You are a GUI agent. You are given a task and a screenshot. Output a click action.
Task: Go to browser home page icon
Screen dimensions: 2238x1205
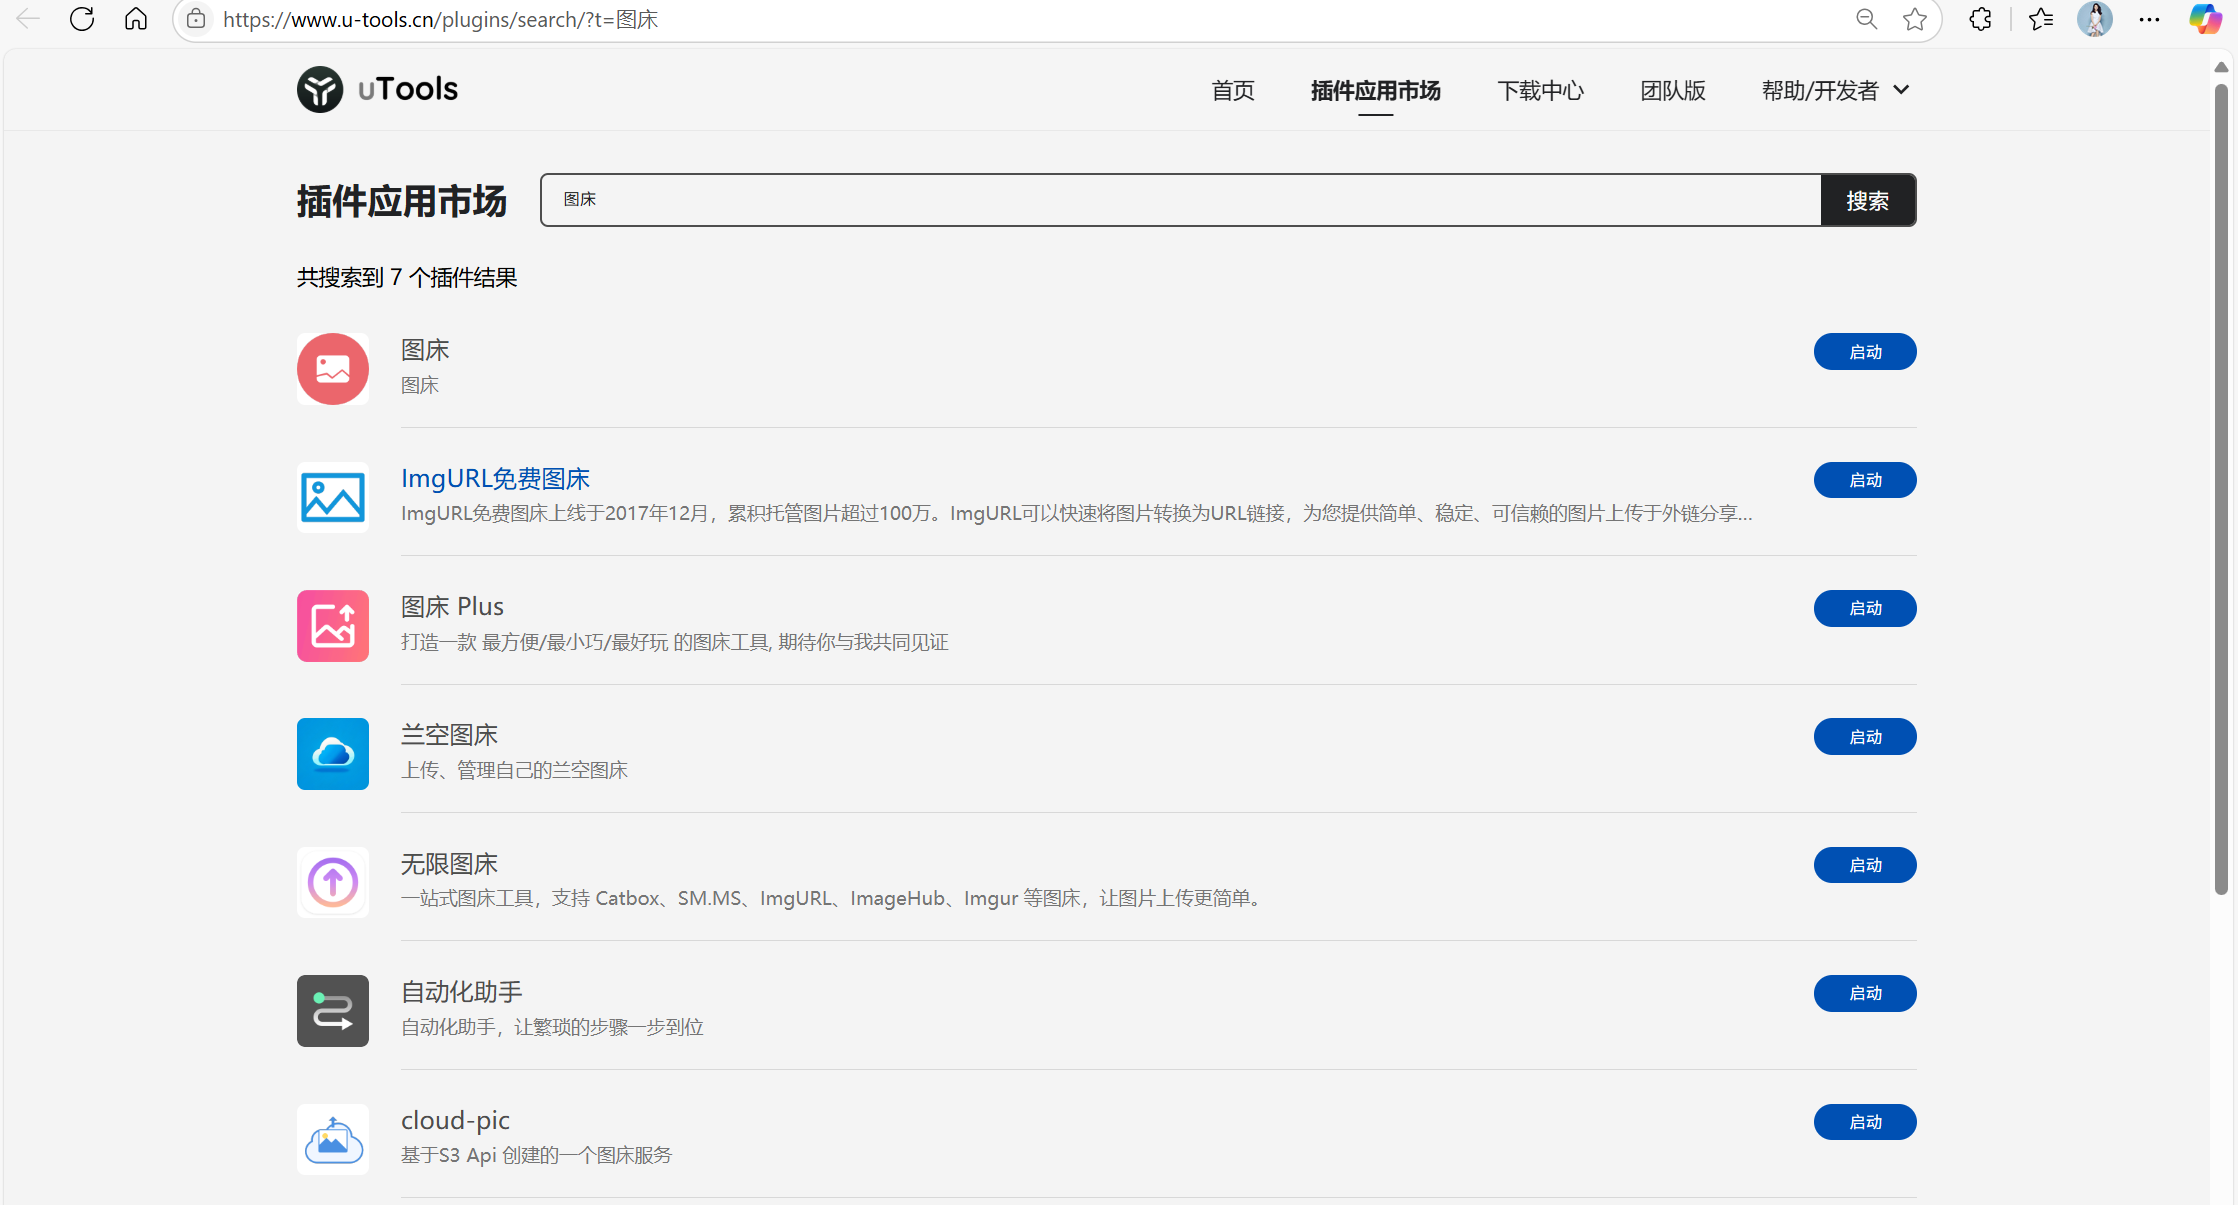pos(136,19)
